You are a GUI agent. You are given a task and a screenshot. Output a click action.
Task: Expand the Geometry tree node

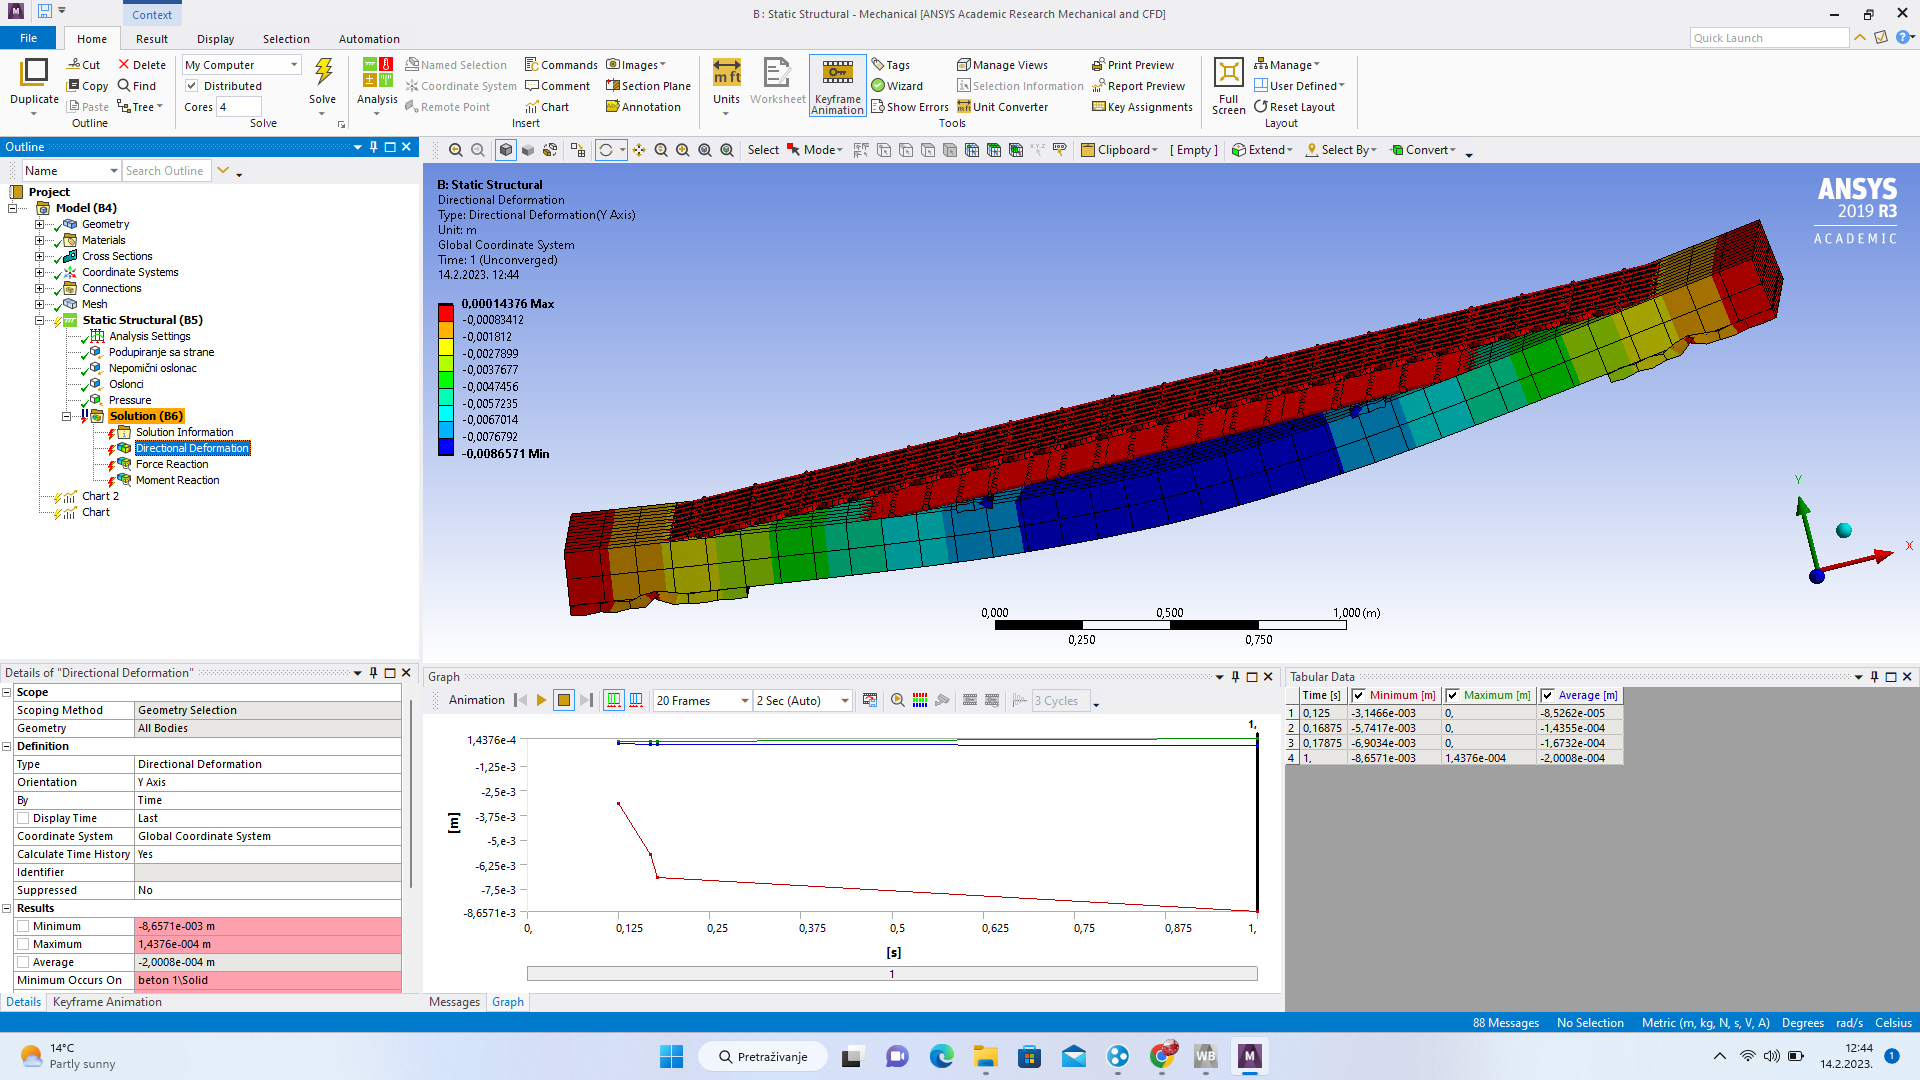tap(40, 224)
